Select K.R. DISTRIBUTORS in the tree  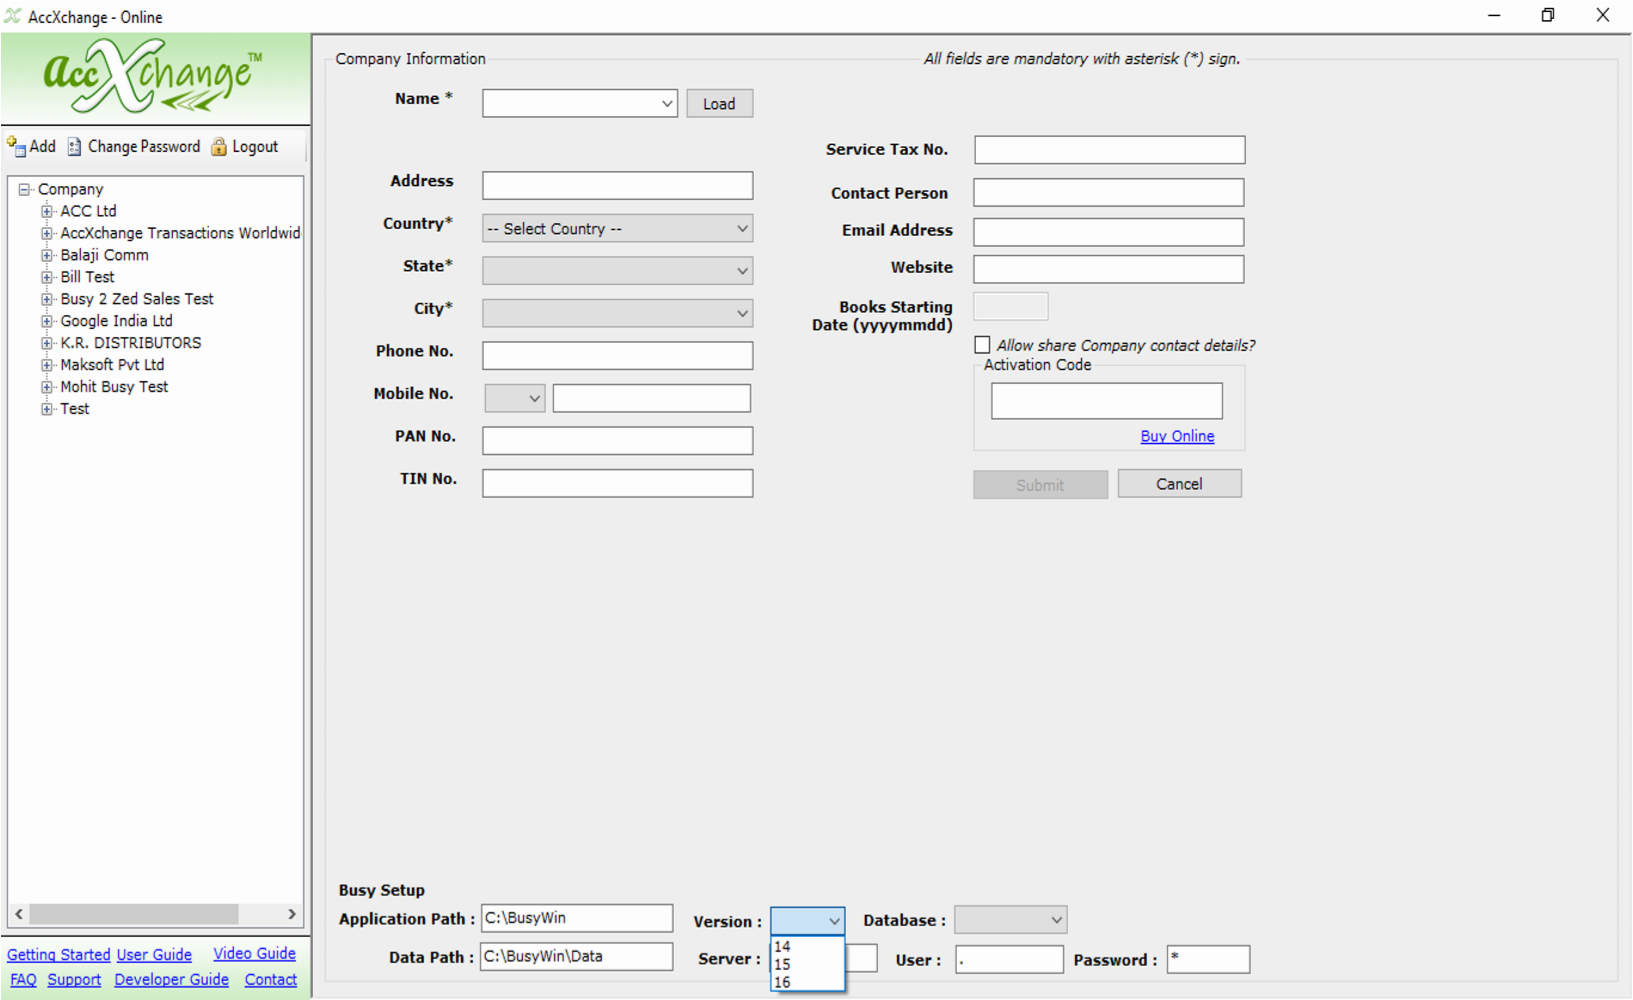130,343
